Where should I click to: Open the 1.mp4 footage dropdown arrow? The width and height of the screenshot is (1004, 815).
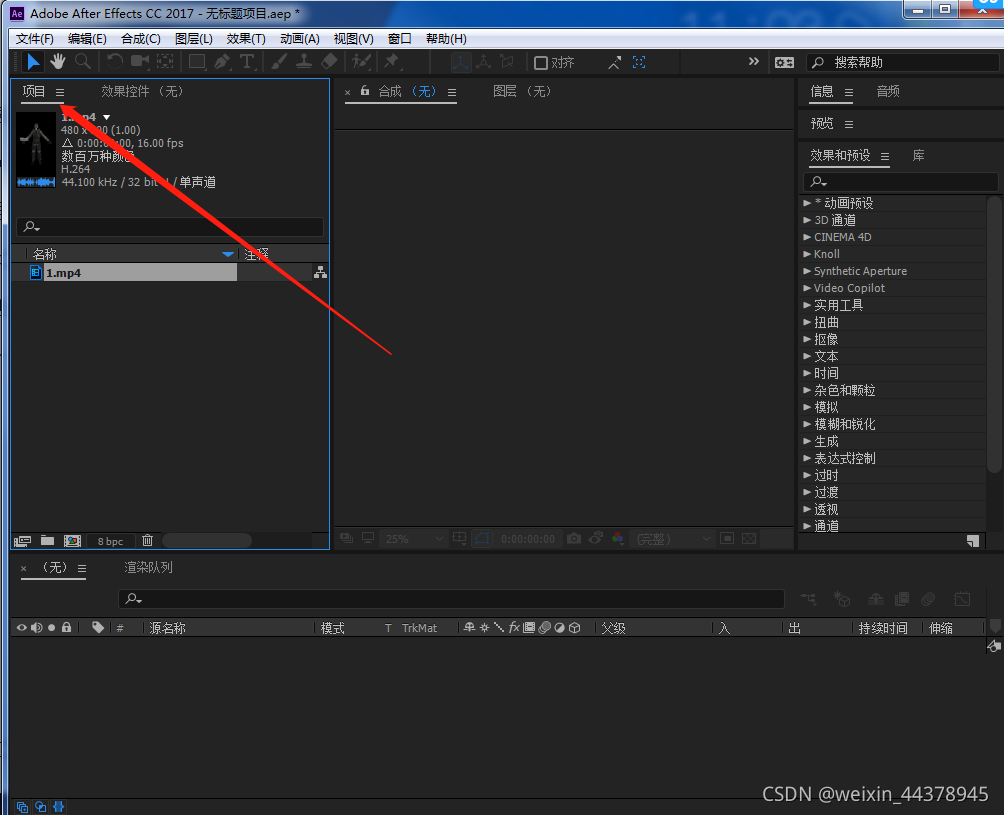(107, 117)
